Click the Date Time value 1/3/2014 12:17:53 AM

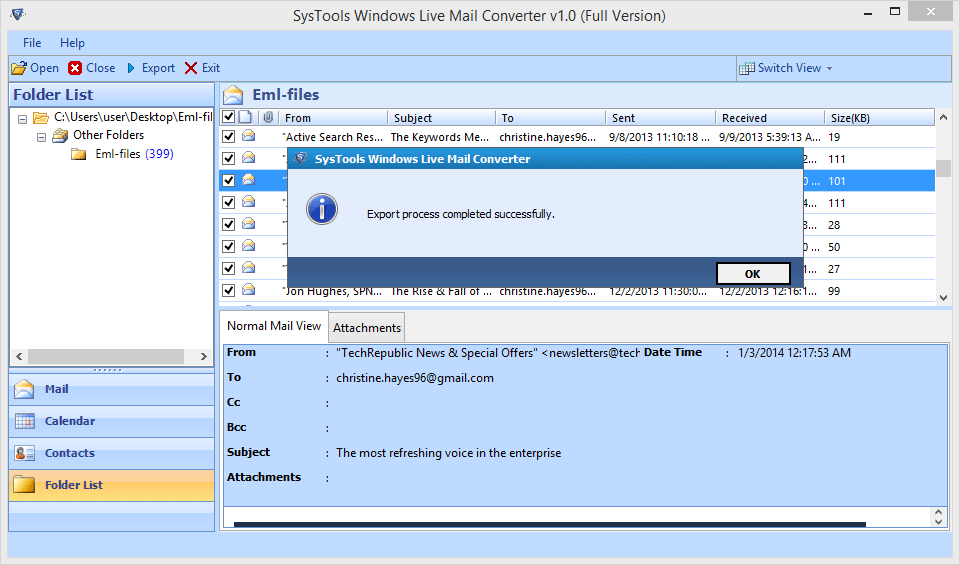coord(794,353)
